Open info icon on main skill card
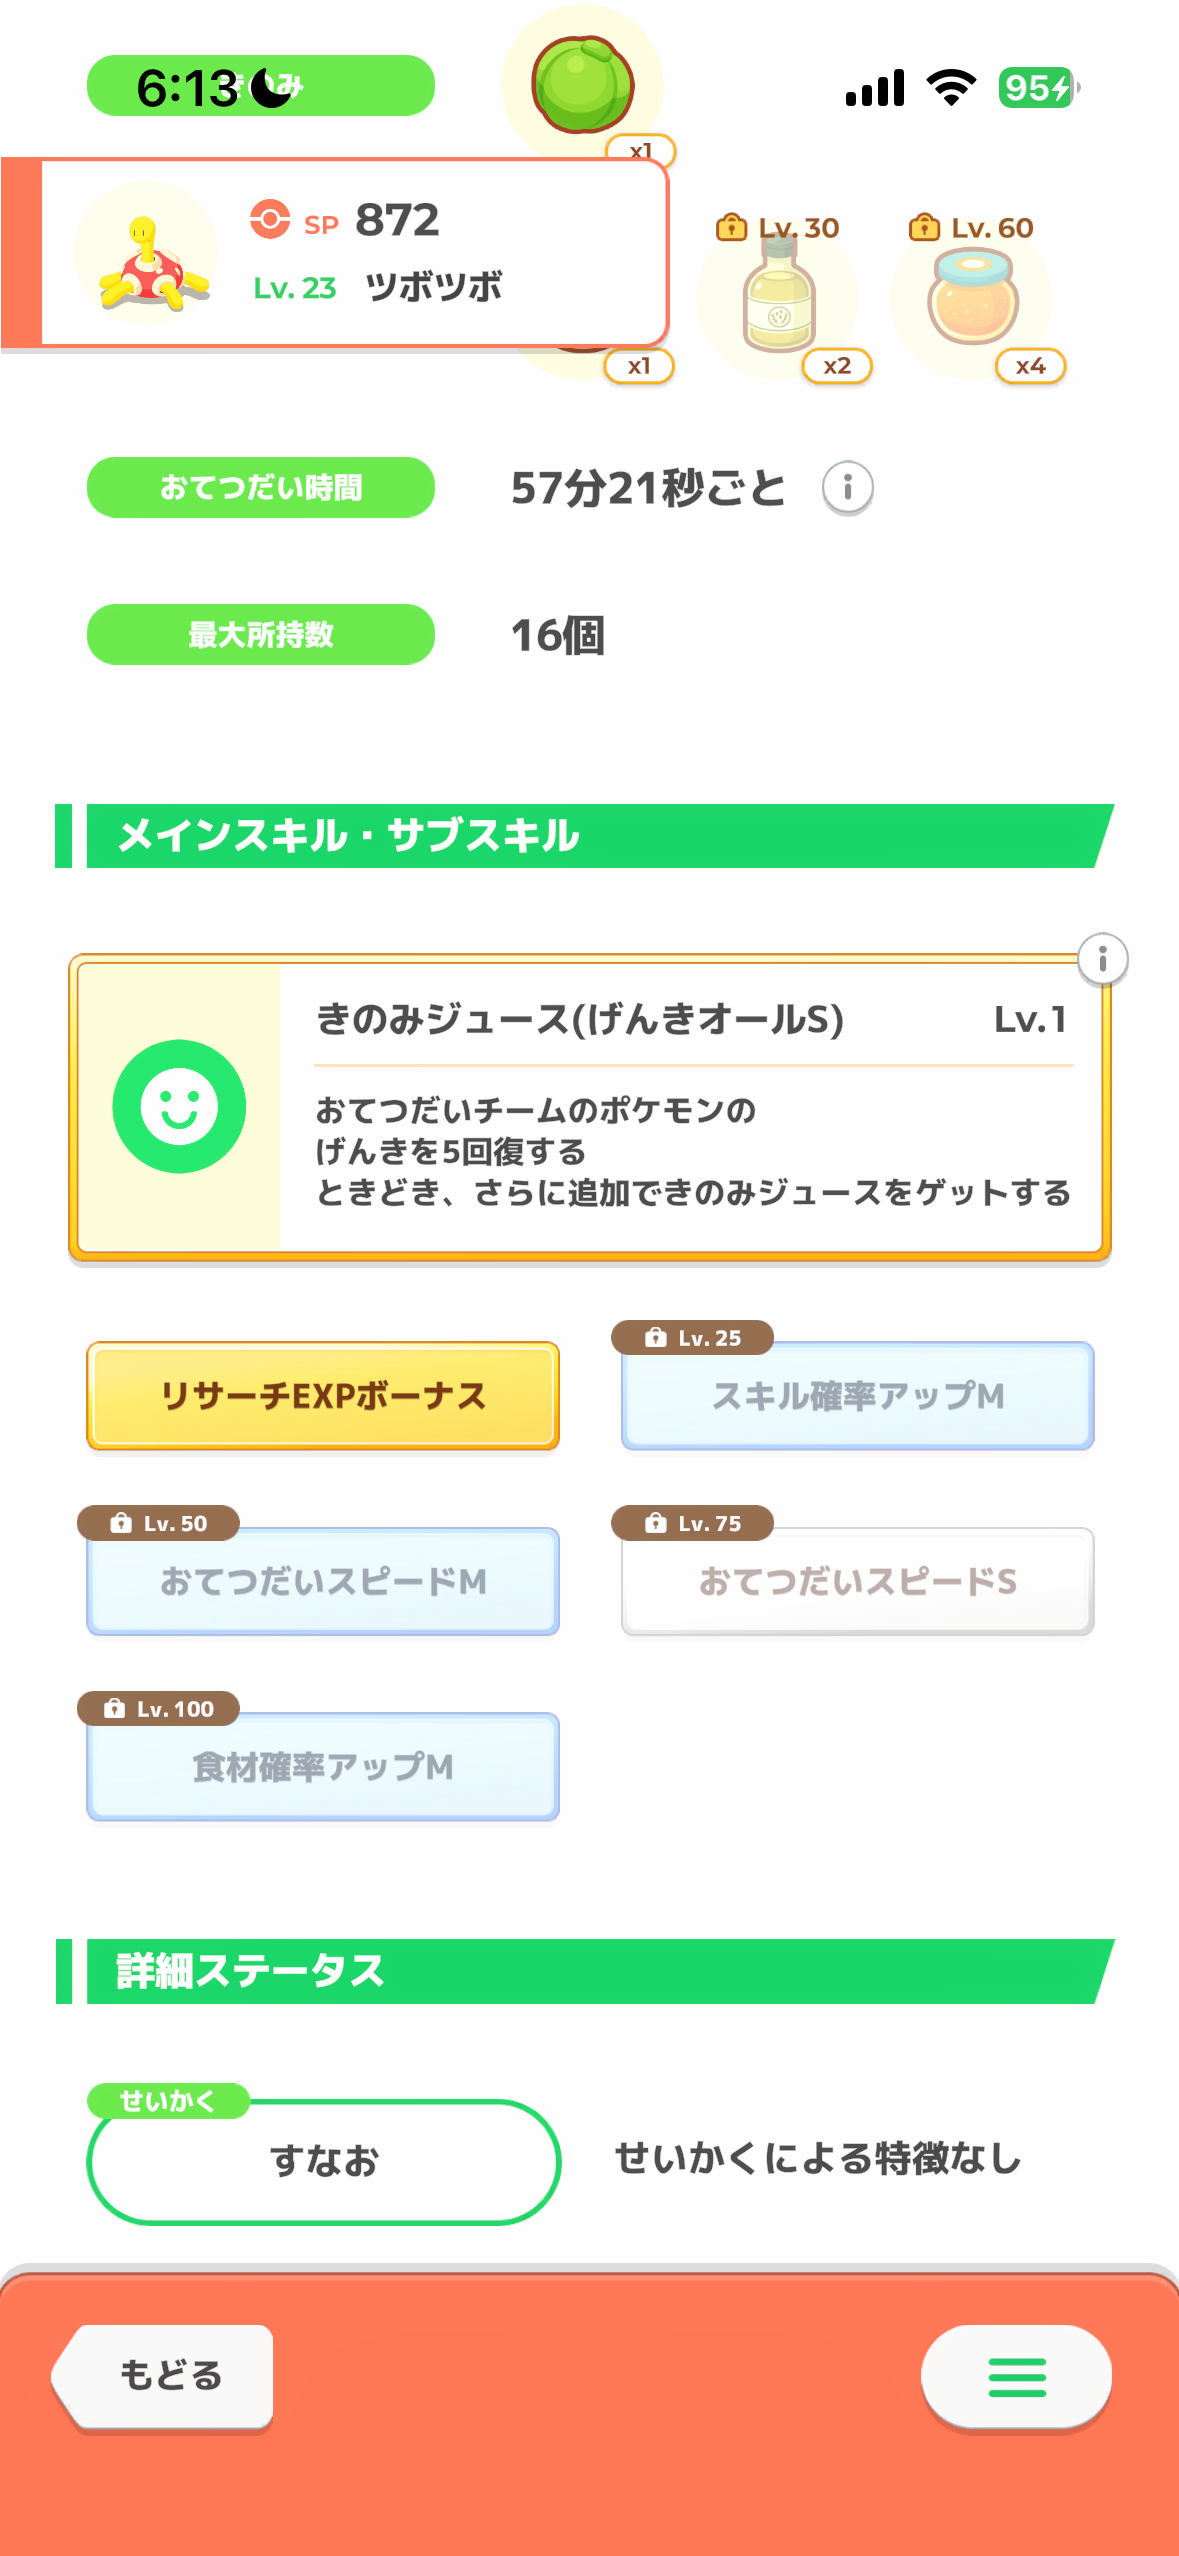 (x=1102, y=960)
